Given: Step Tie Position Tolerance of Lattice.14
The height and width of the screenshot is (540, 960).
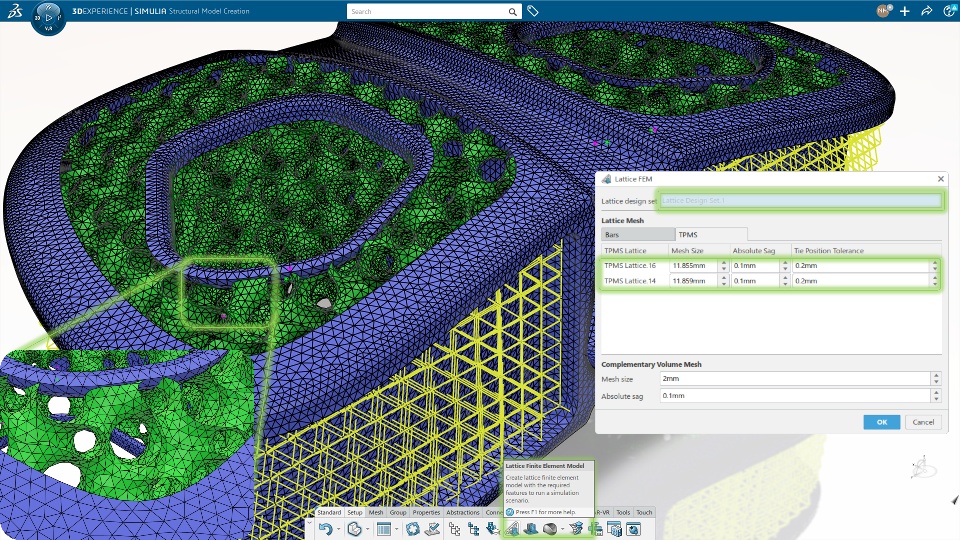Looking at the screenshot, I should click(x=935, y=281).
